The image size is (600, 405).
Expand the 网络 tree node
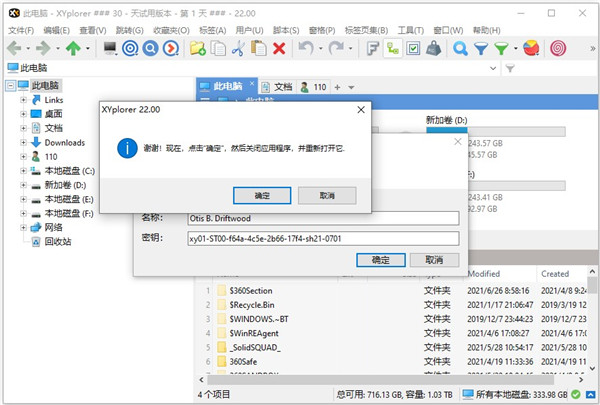click(x=23, y=227)
